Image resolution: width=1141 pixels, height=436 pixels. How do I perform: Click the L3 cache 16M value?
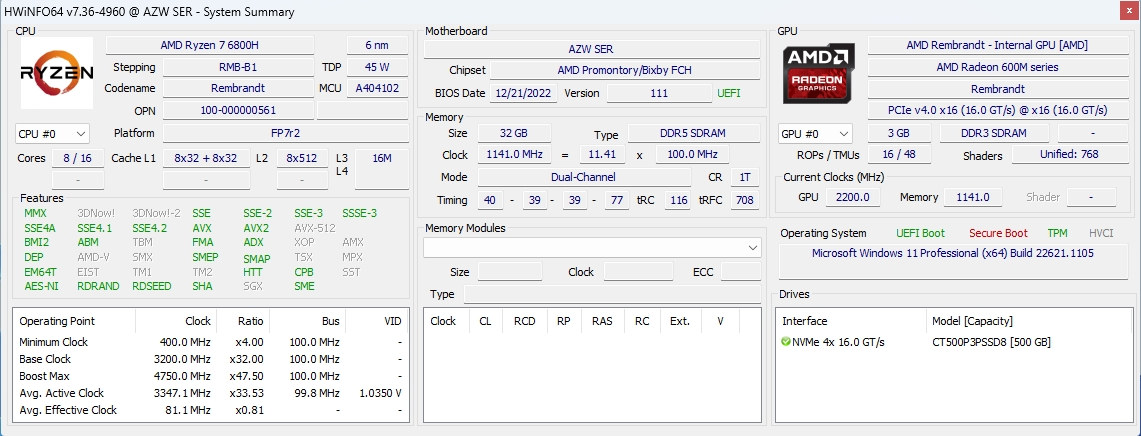[x=381, y=158]
